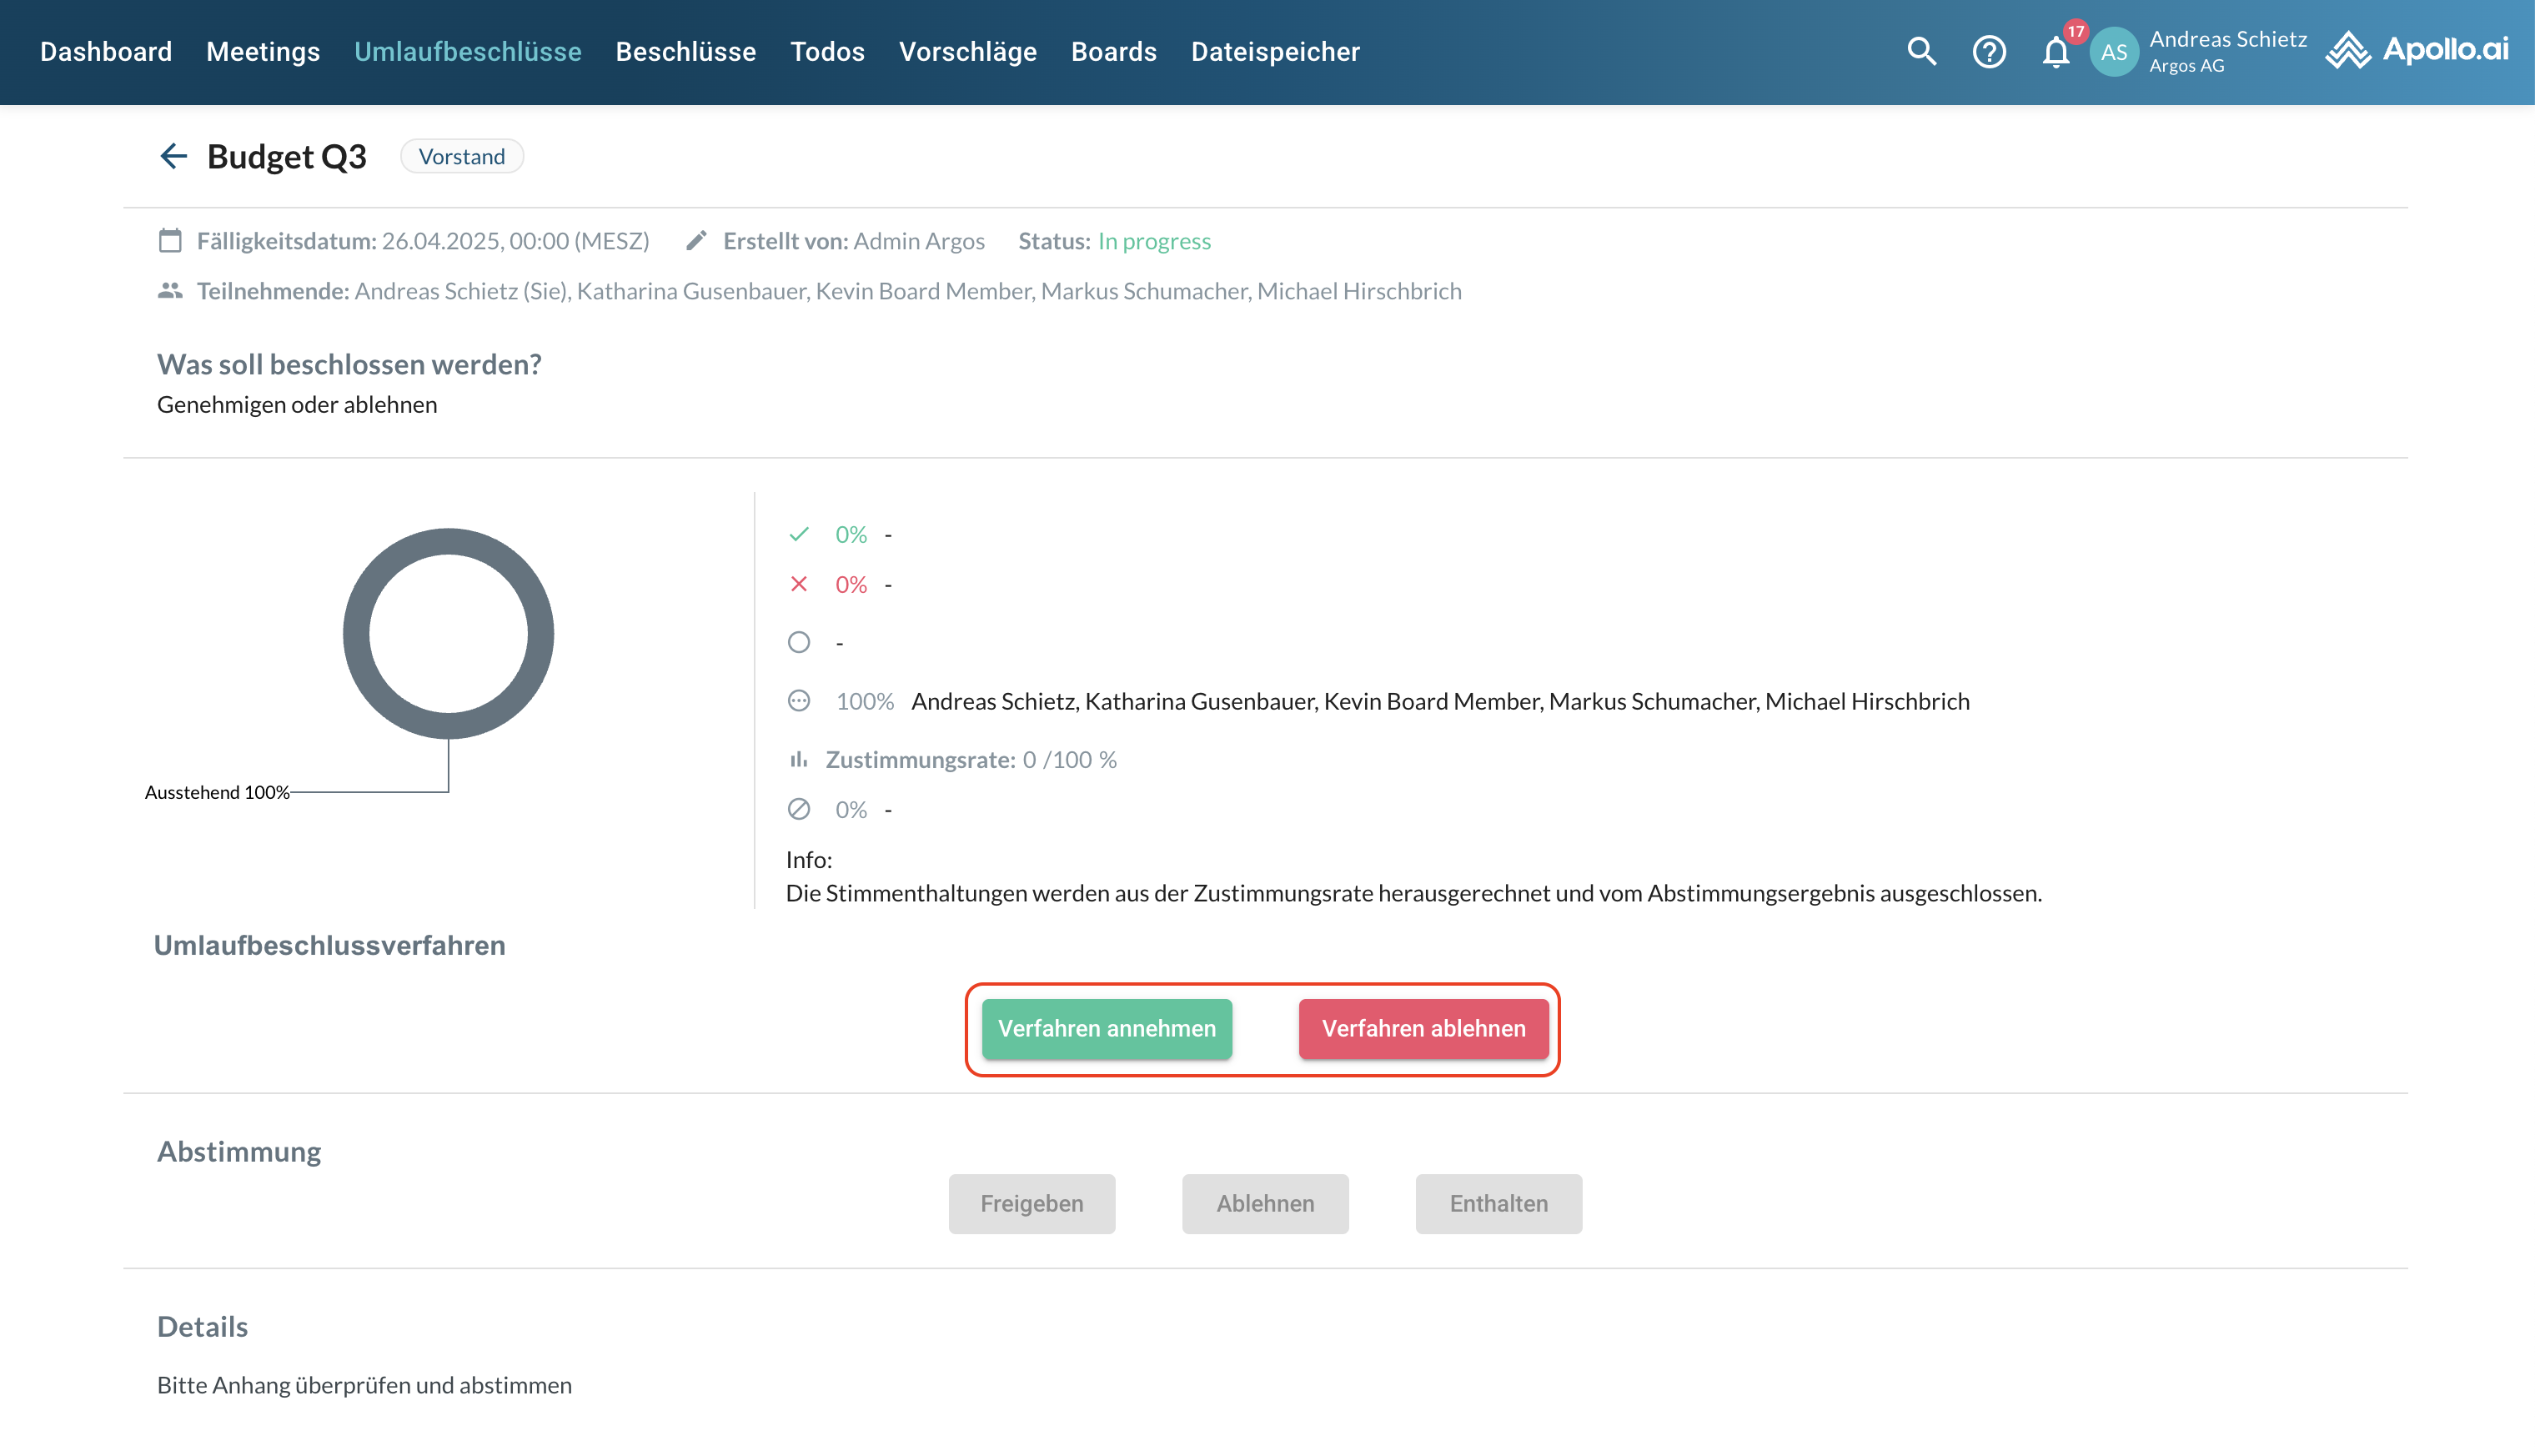Click the Vorstand tag chip
2535x1456 pixels.
tap(461, 157)
